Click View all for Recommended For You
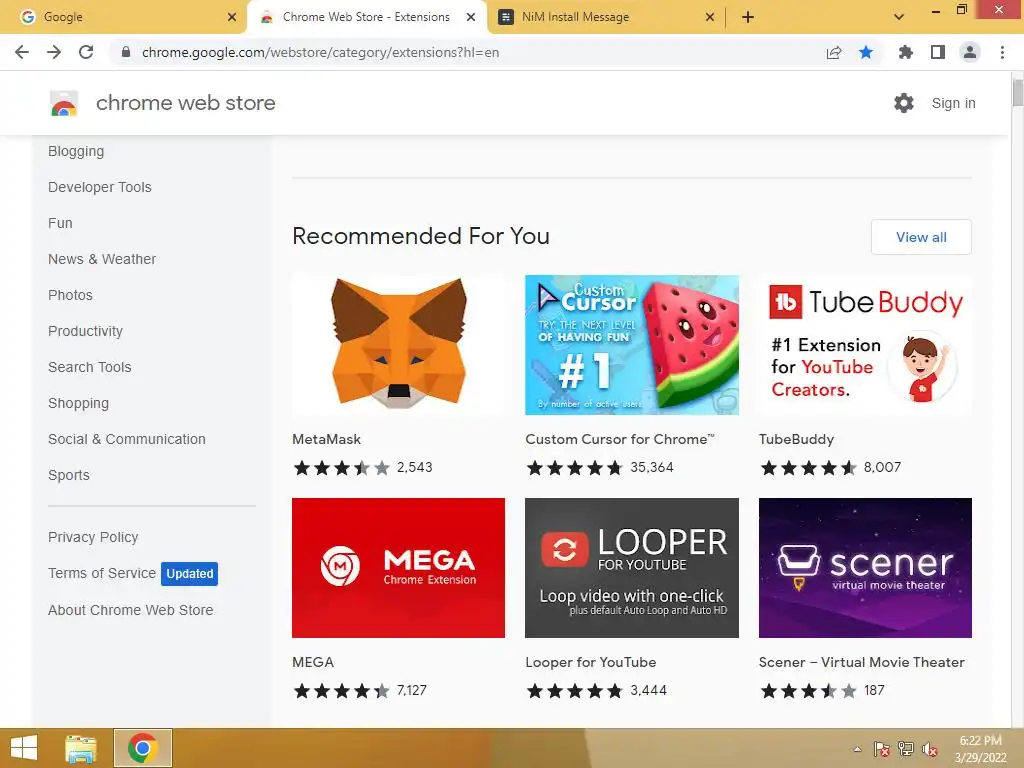The width and height of the screenshot is (1024, 768). click(921, 237)
